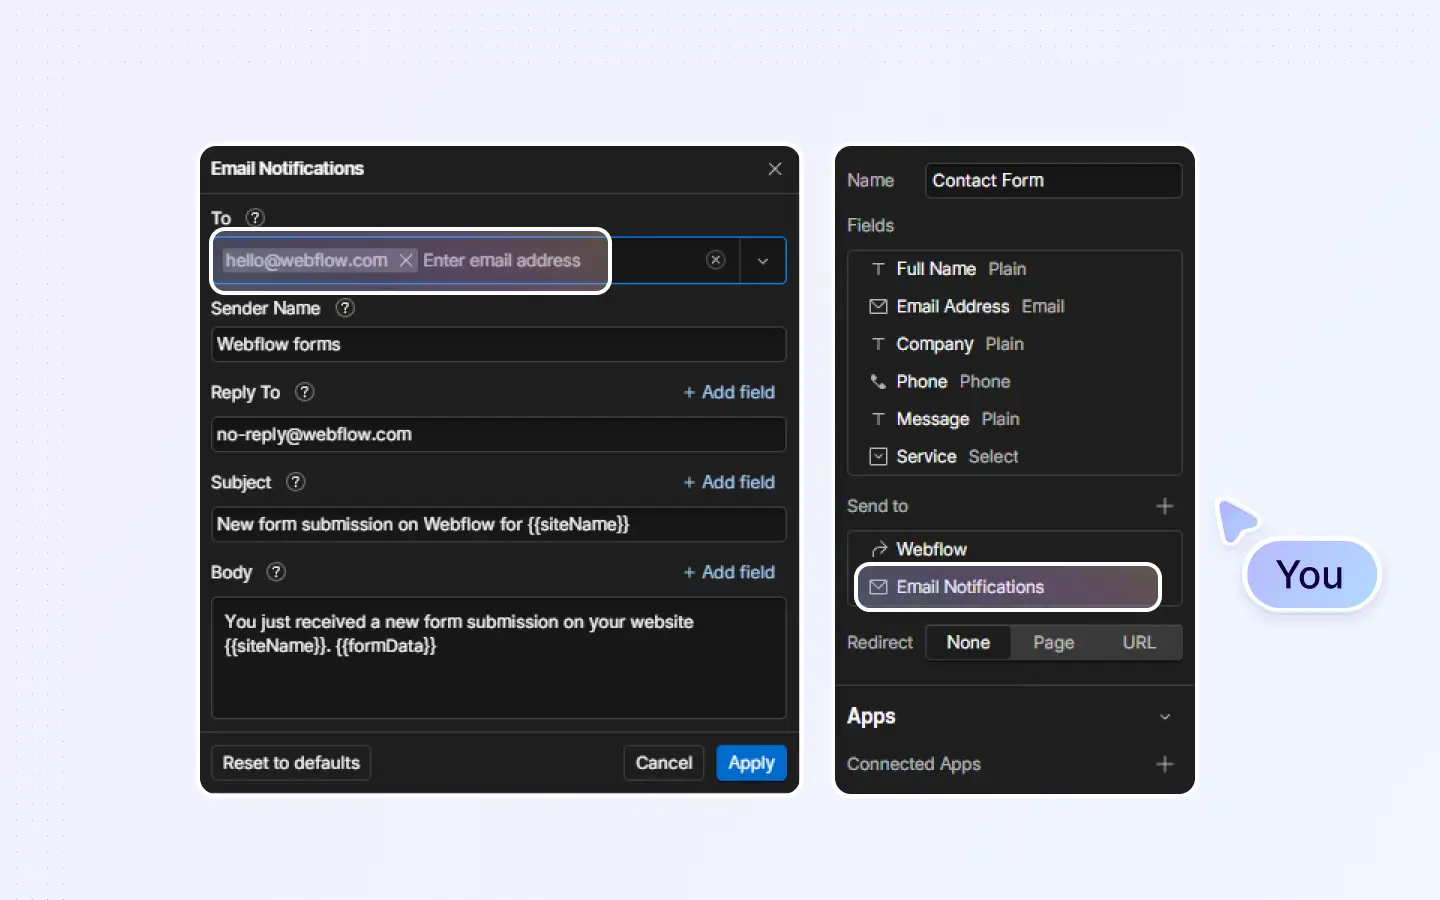Select the Full Name text field icon
Screen dimensions: 1440x900
coord(878,269)
